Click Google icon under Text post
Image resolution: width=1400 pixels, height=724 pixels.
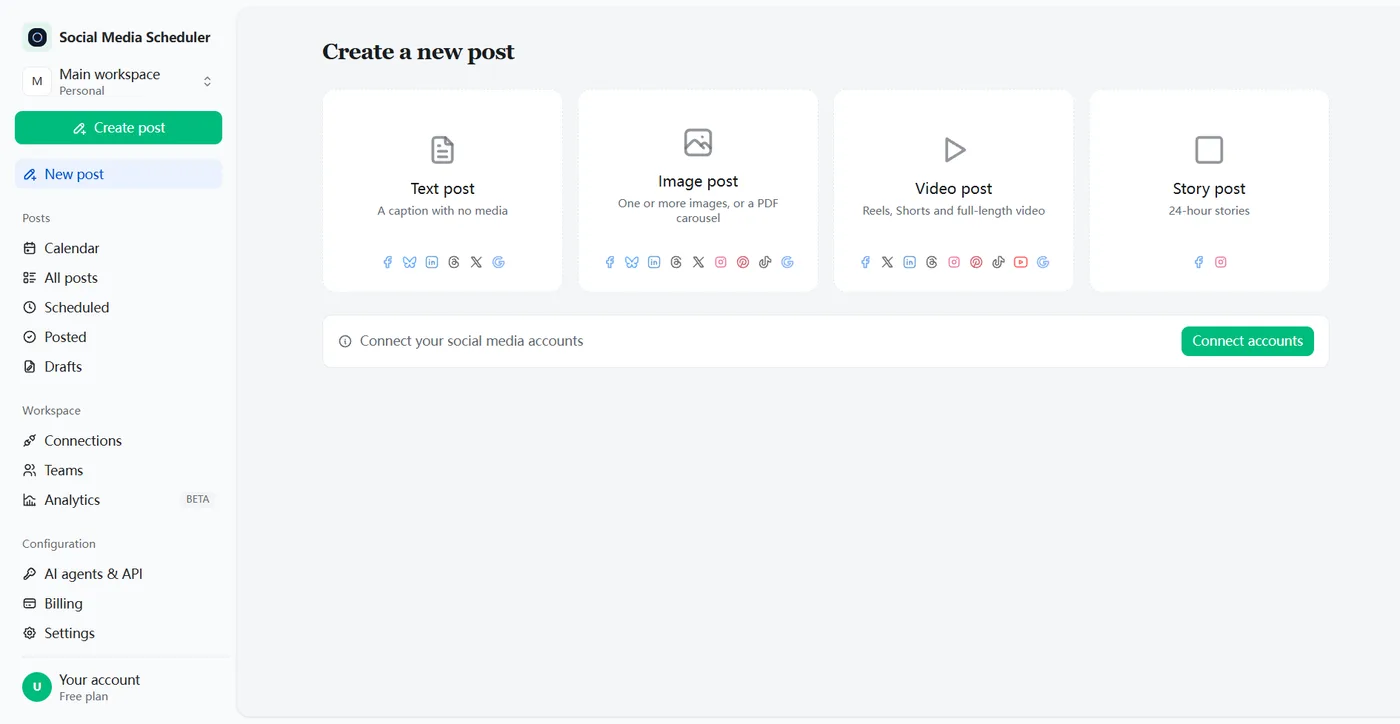tap(498, 262)
